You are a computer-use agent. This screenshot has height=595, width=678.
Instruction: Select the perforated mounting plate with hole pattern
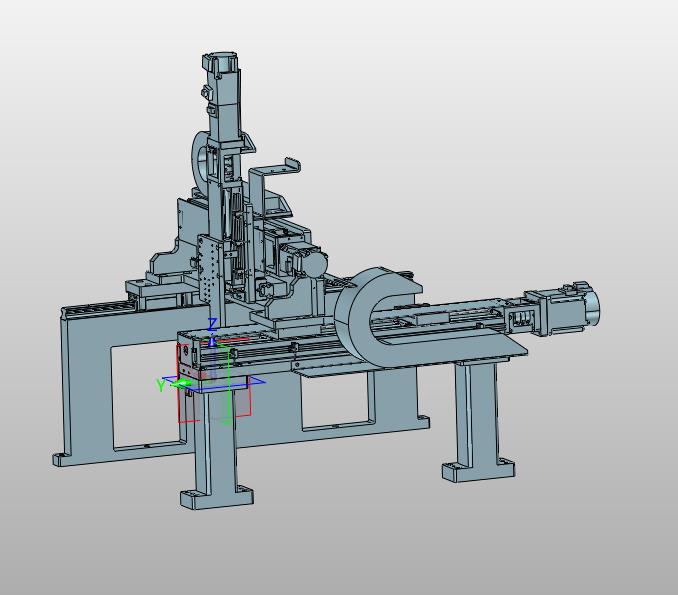(x=210, y=272)
